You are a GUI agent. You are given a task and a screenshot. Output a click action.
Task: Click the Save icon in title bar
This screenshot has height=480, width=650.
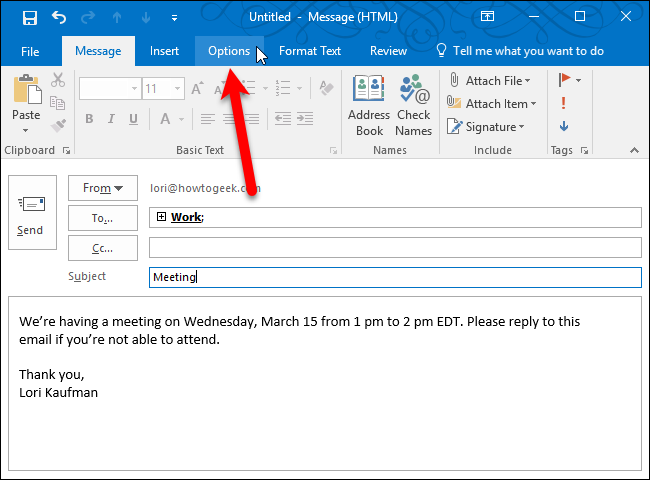(x=30, y=18)
